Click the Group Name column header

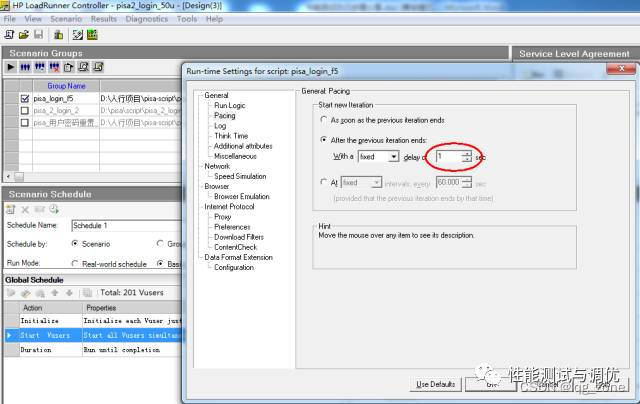pos(66,86)
